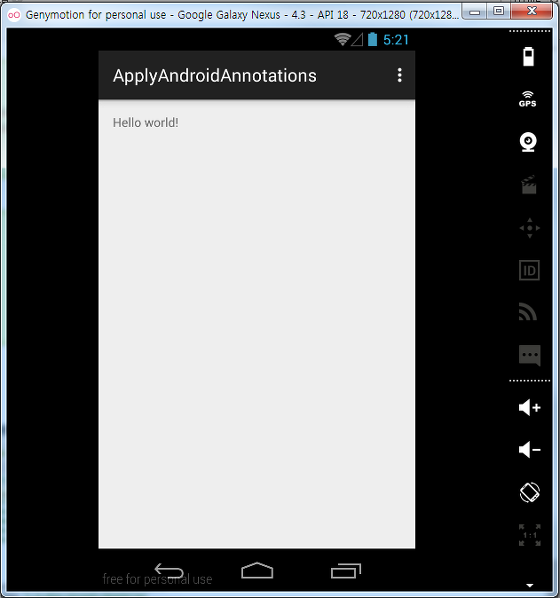Raise the volume with the speaker plus icon

pyautogui.click(x=530, y=408)
